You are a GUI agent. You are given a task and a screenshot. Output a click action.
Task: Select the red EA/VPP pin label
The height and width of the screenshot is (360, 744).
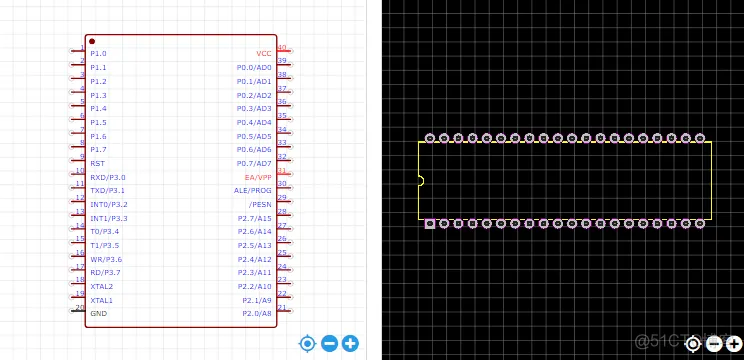[x=258, y=177]
